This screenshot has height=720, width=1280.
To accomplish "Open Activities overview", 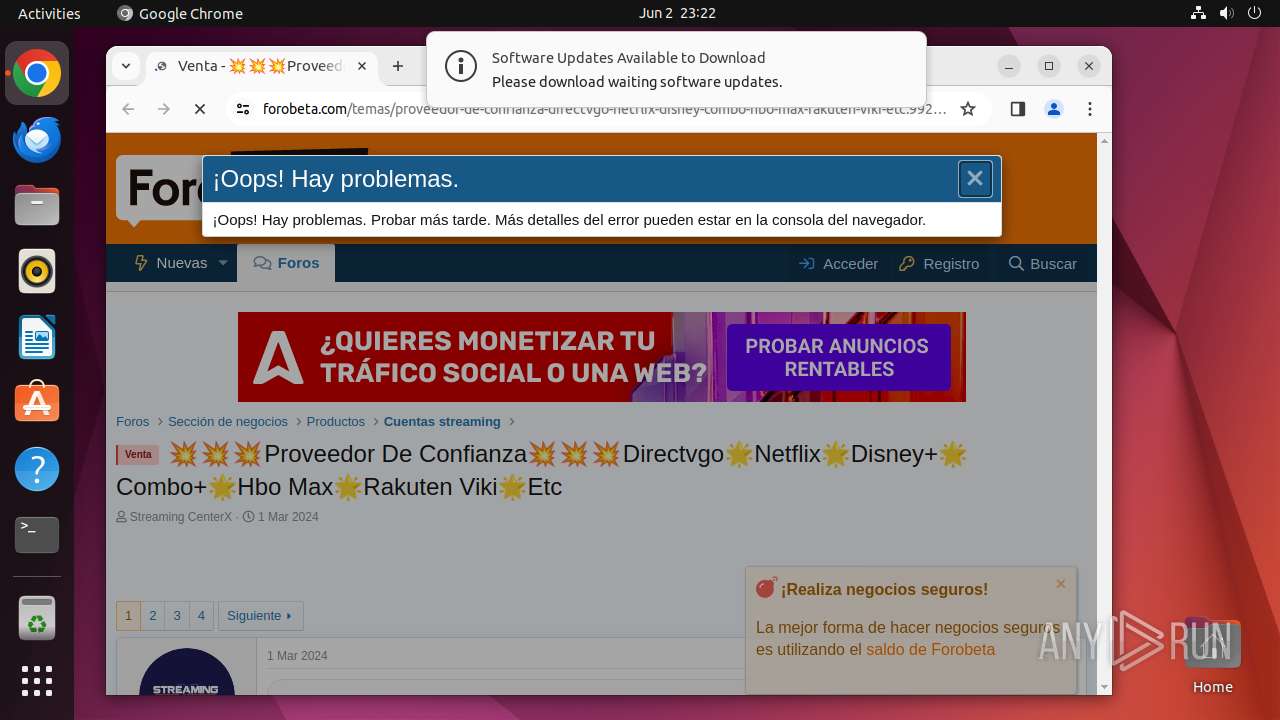I will 49,13.
